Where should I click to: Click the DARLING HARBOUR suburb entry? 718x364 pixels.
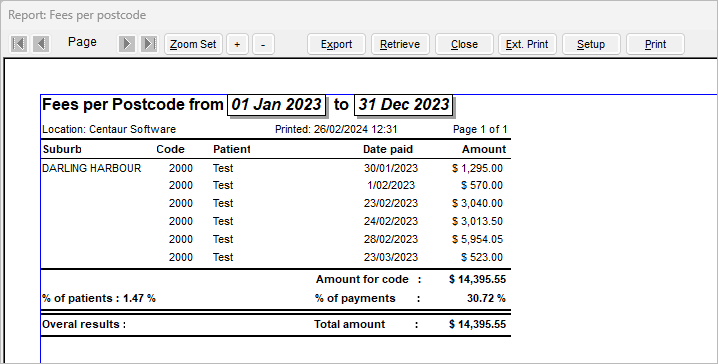point(92,168)
